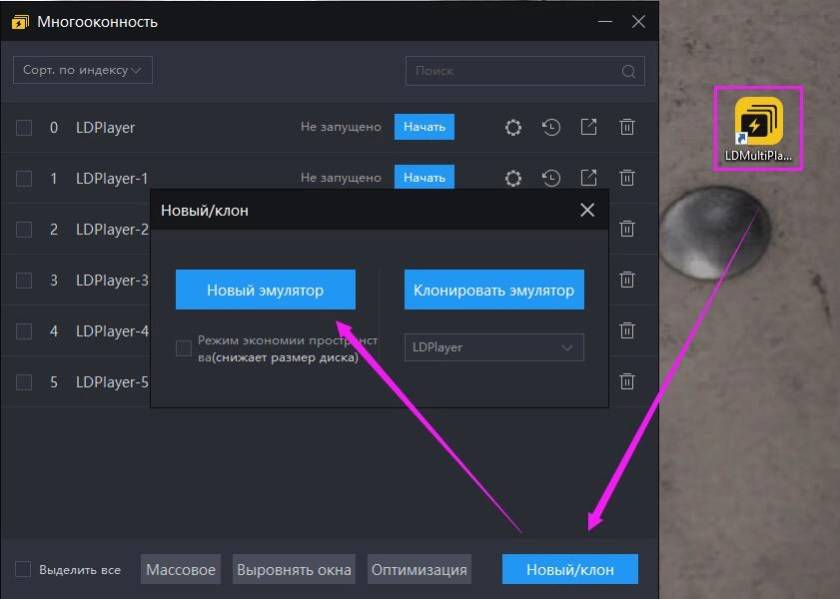This screenshot has width=840, height=599.
Task: Click 'Оптимизация' button in bottom bar
Action: [419, 569]
